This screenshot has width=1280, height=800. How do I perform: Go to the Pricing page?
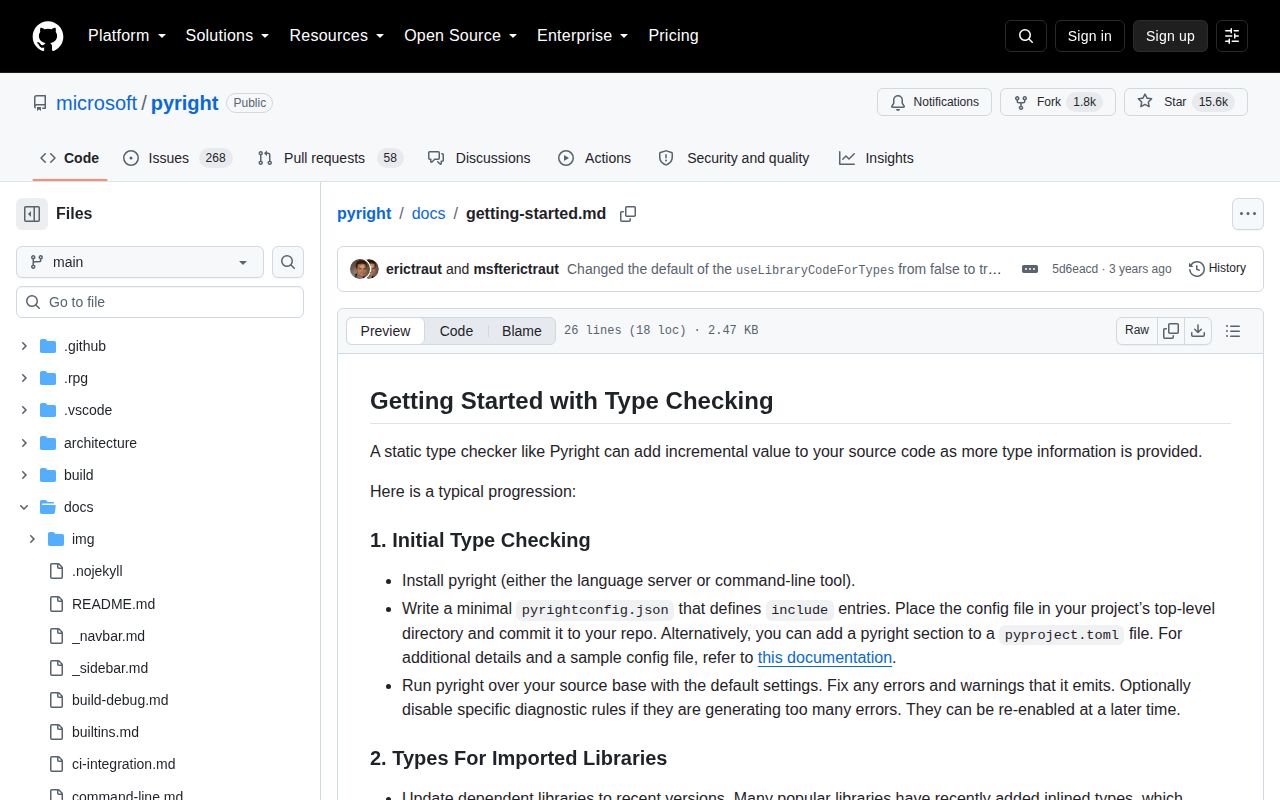(673, 36)
